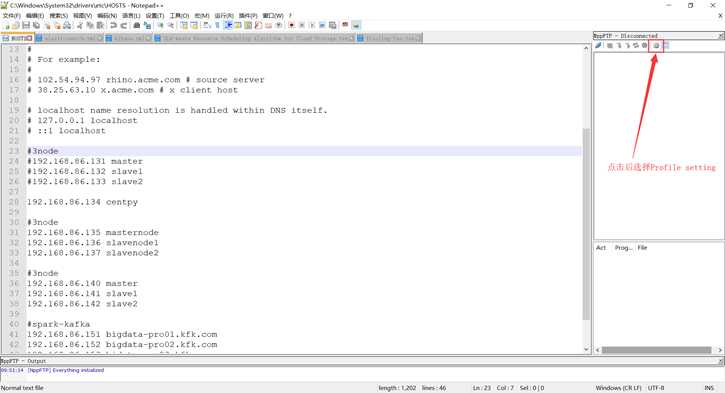This screenshot has height=393, width=725.
Task: Click the line 192.168.86.142 slave2
Action: tap(82, 304)
